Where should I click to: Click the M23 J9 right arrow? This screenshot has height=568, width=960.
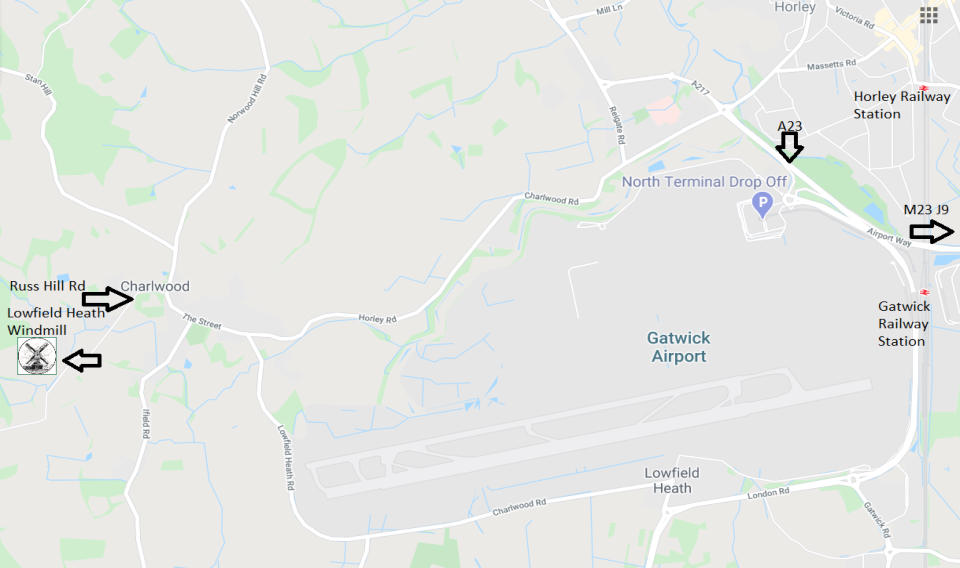coord(931,232)
